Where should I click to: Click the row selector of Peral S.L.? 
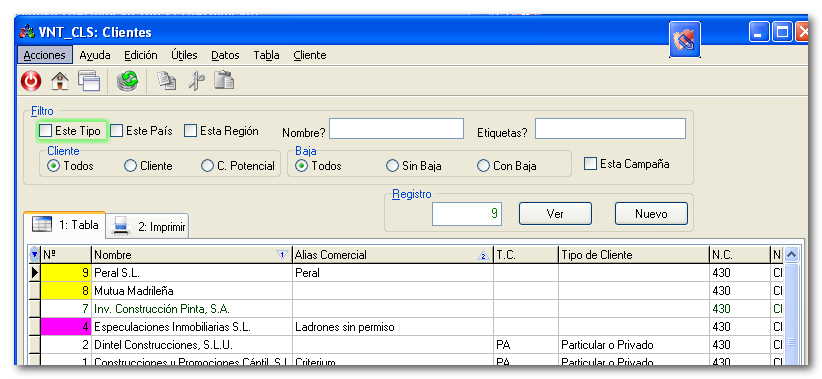[35, 273]
